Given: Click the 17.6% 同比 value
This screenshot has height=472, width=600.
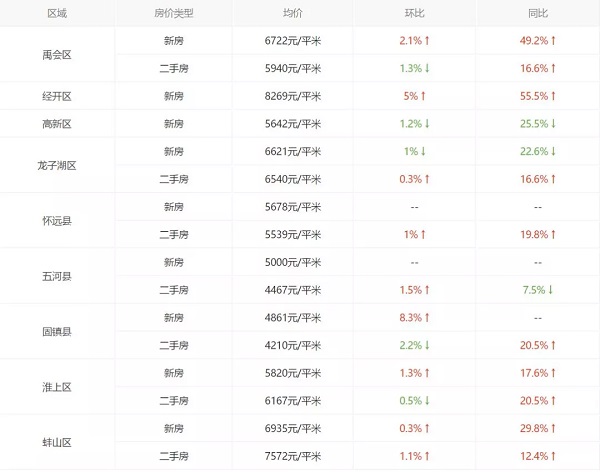Looking at the screenshot, I should click(538, 373).
